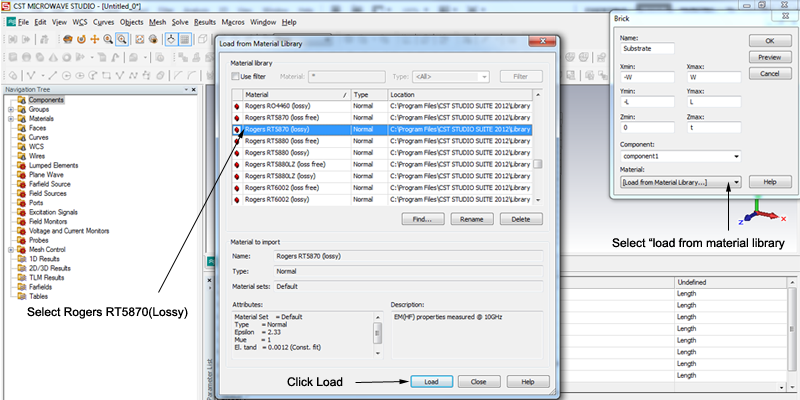Click Cancel in the Brick dialog
The height and width of the screenshot is (400, 800).
(x=770, y=73)
